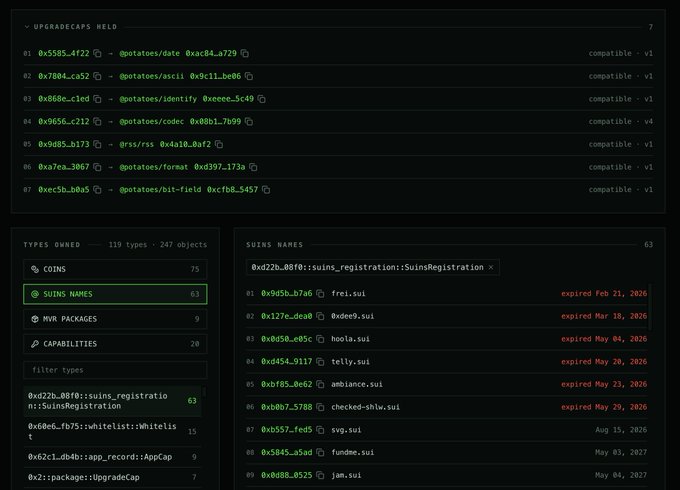Copy the 0x5585…4f22 upgrade cap address
680x490 pixels.
pos(98,53)
